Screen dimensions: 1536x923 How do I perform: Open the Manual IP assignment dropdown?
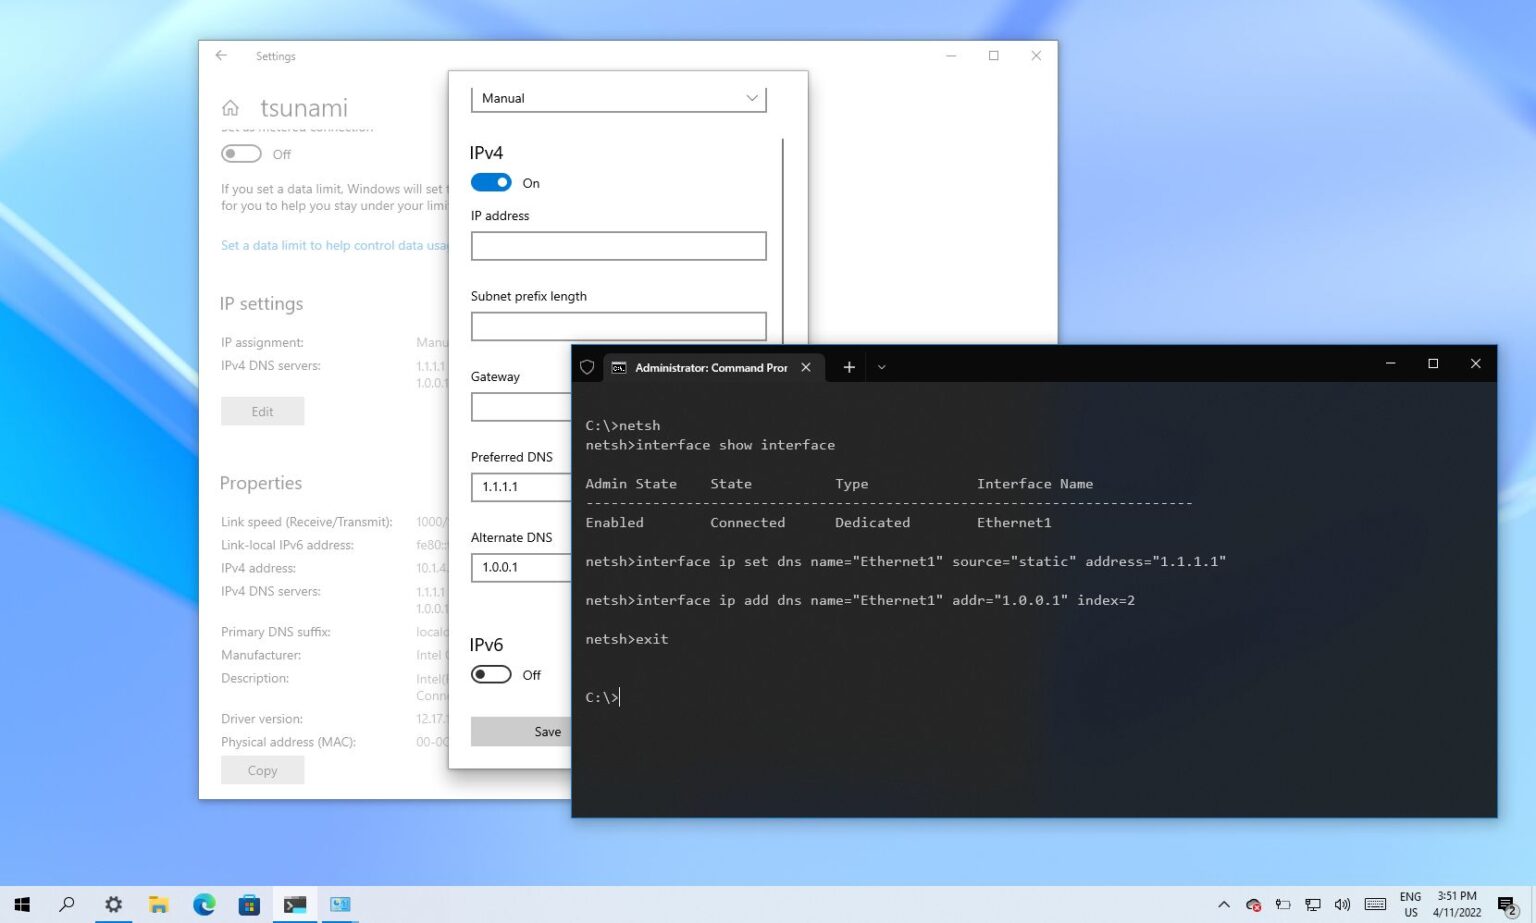618,98
